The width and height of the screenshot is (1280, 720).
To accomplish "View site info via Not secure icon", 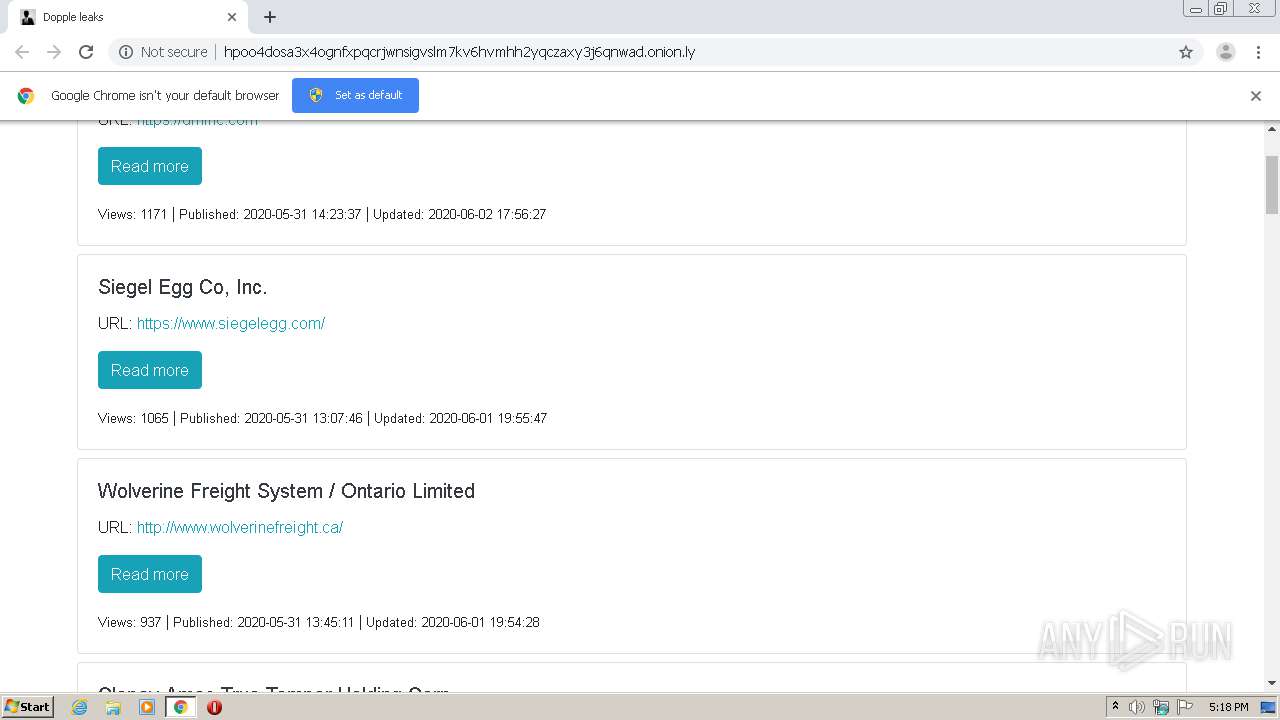I will (x=163, y=52).
